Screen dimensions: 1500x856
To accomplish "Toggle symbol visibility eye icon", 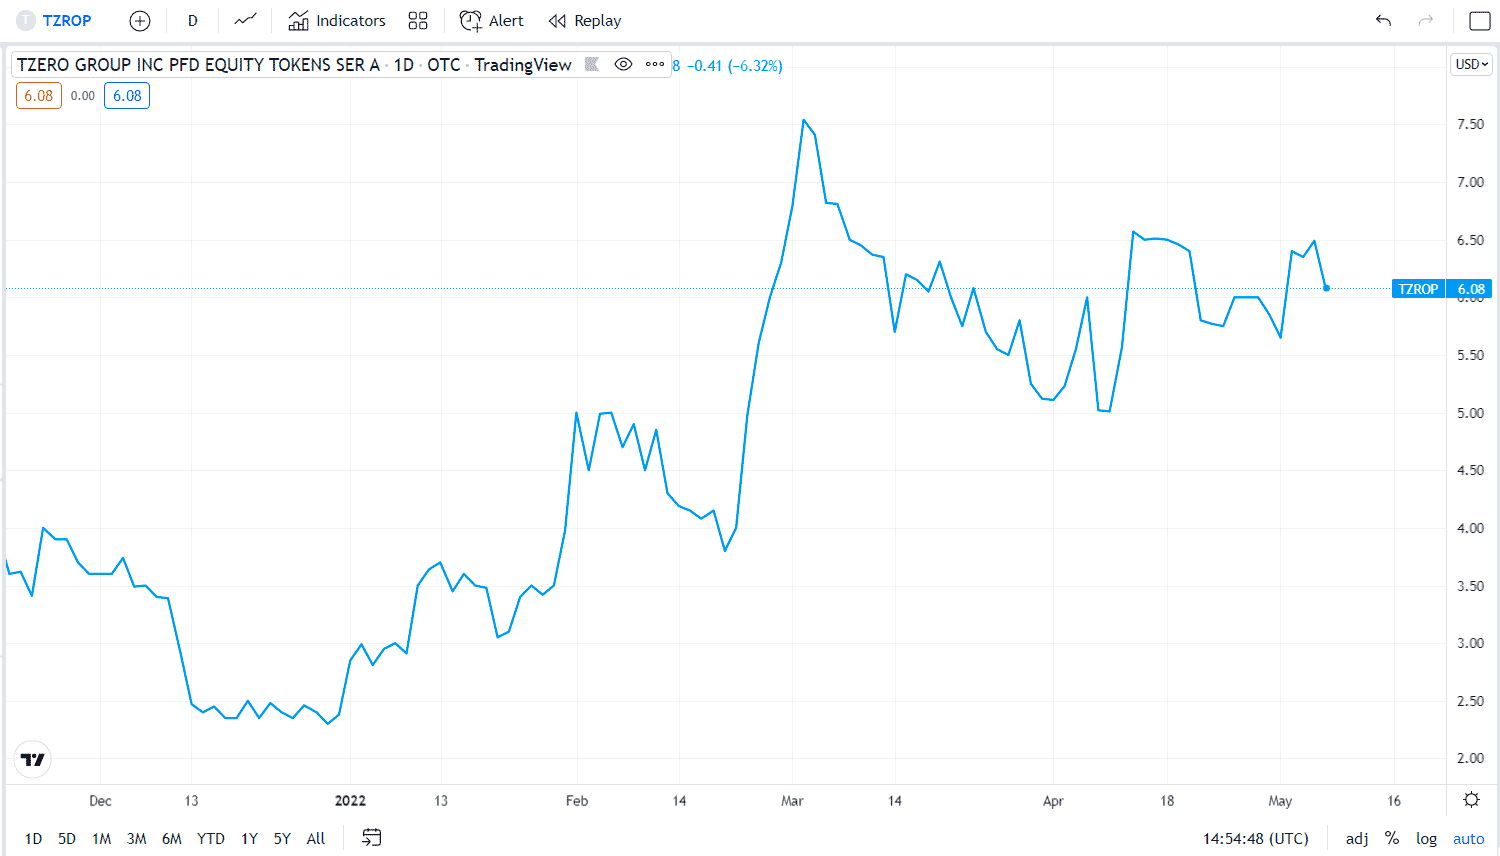I will point(623,64).
